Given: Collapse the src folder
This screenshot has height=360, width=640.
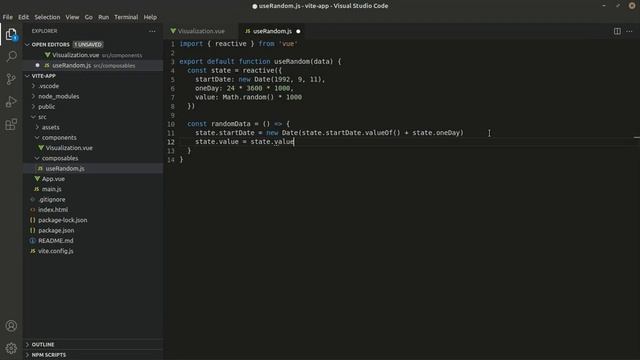Looking at the screenshot, I should [42, 117].
